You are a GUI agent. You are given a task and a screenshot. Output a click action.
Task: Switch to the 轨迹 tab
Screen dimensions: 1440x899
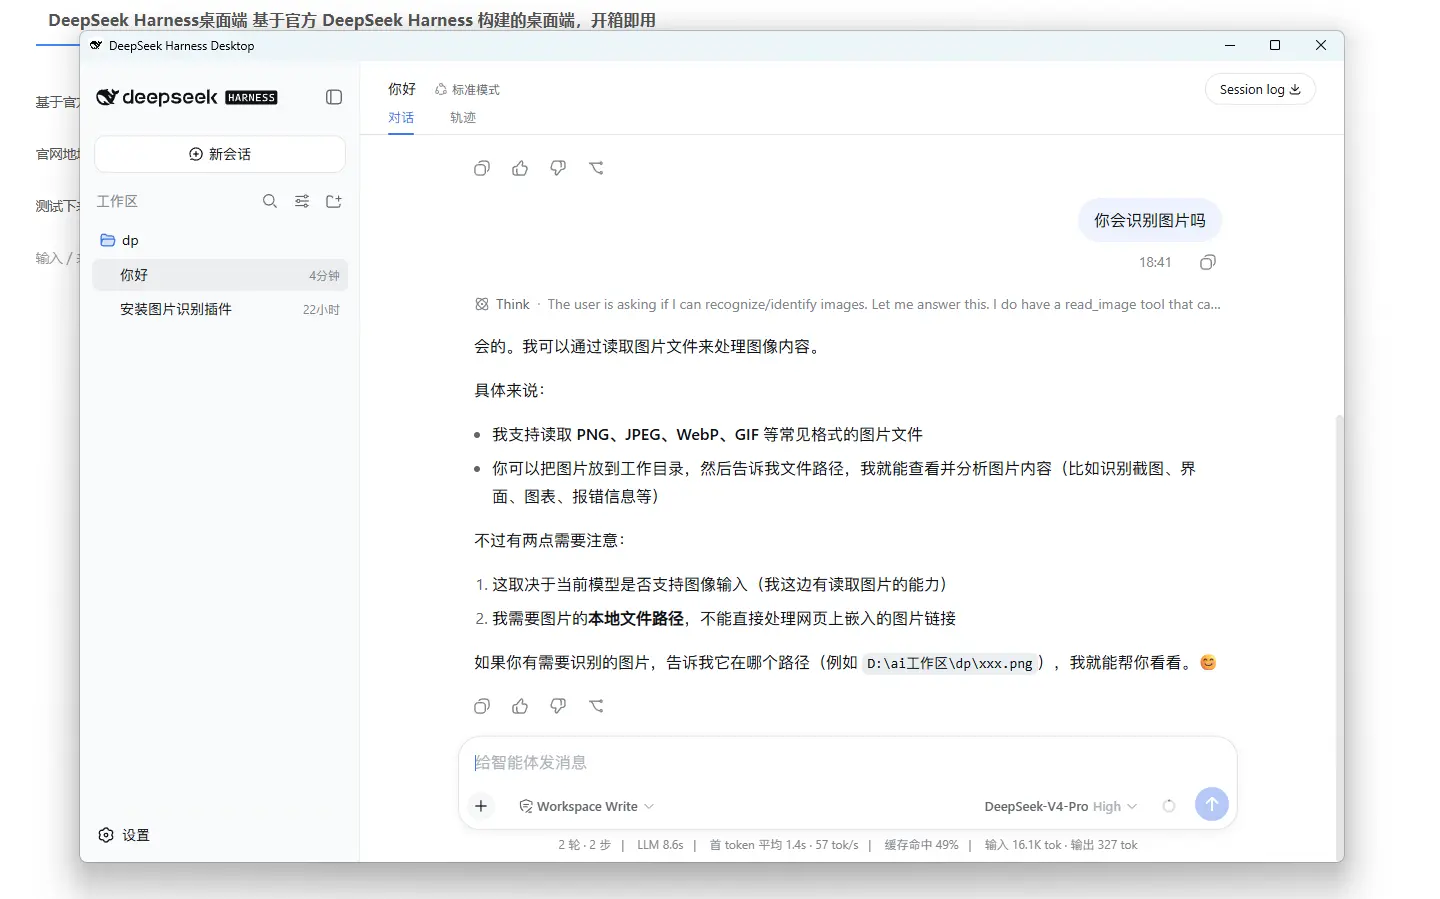(463, 118)
